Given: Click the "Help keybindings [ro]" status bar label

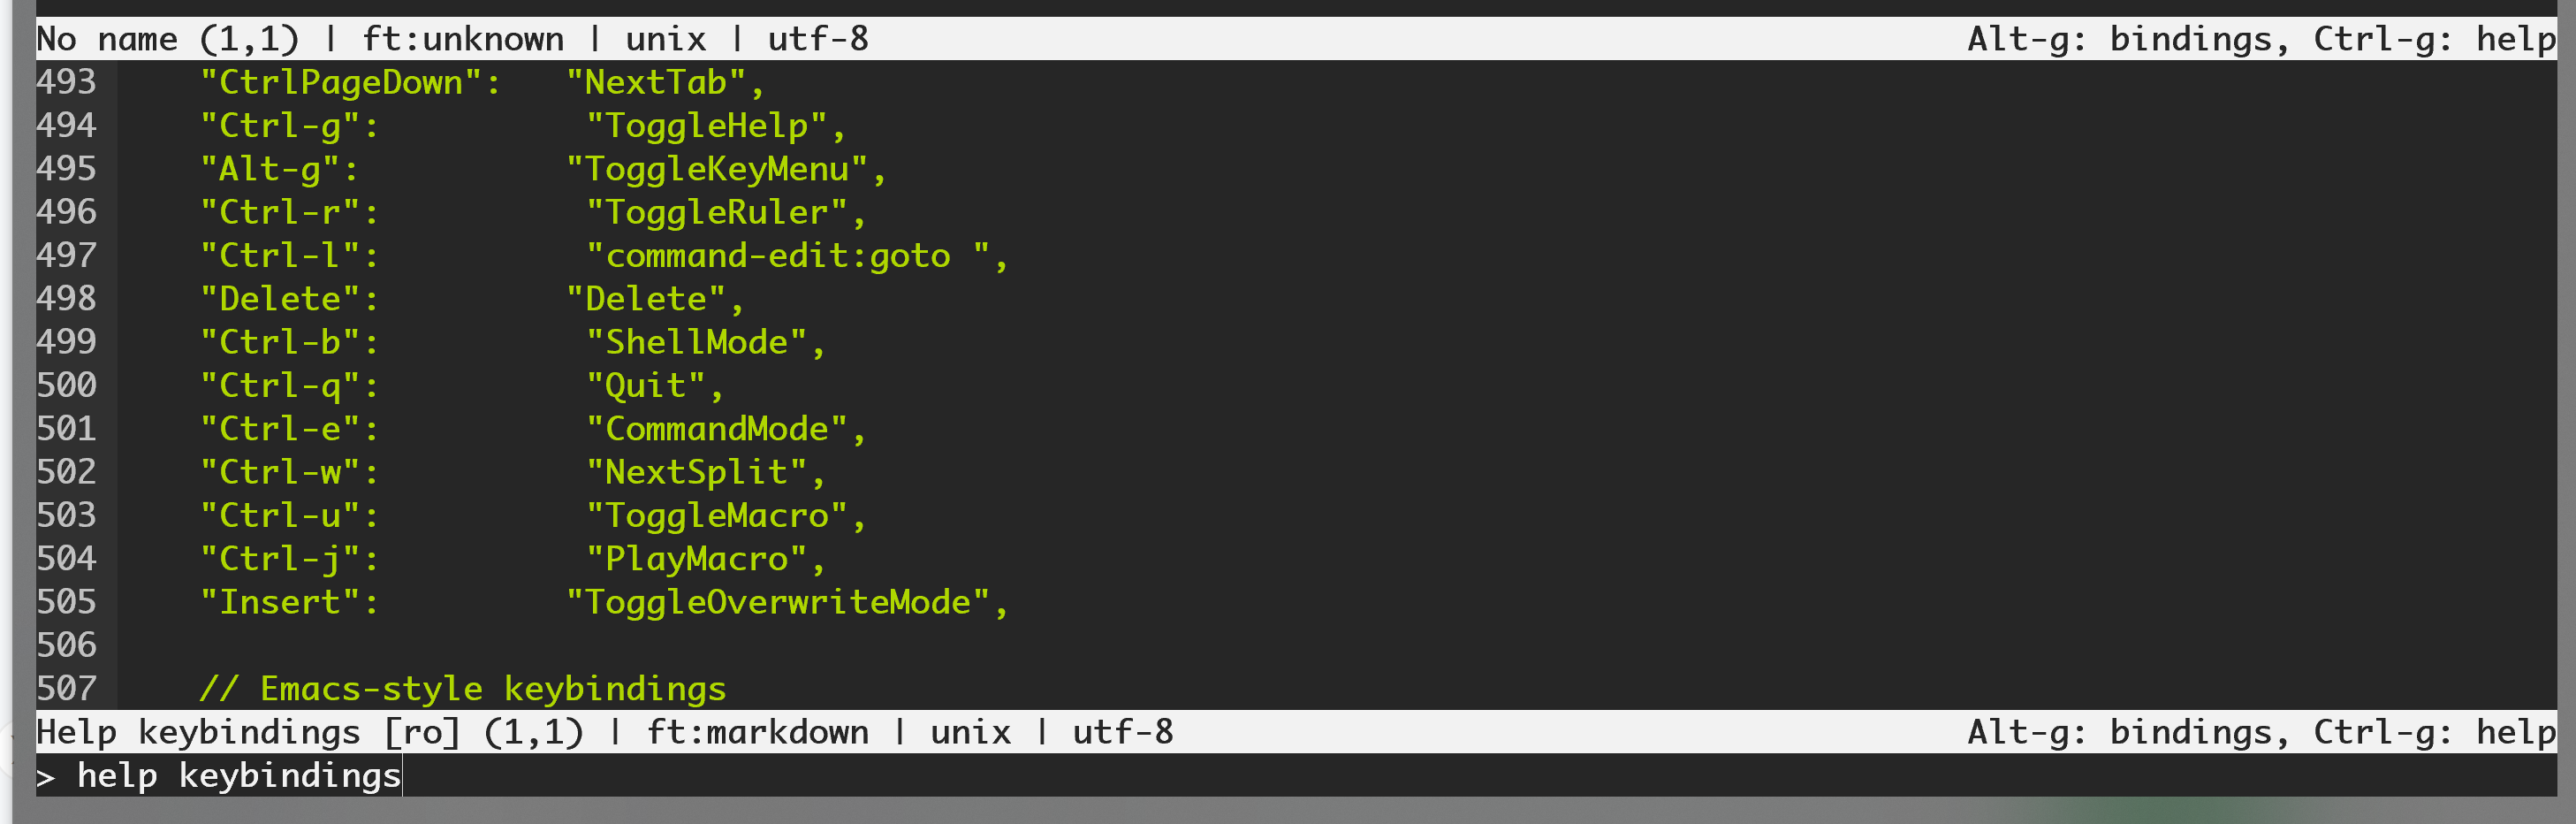Looking at the screenshot, I should (x=248, y=732).
